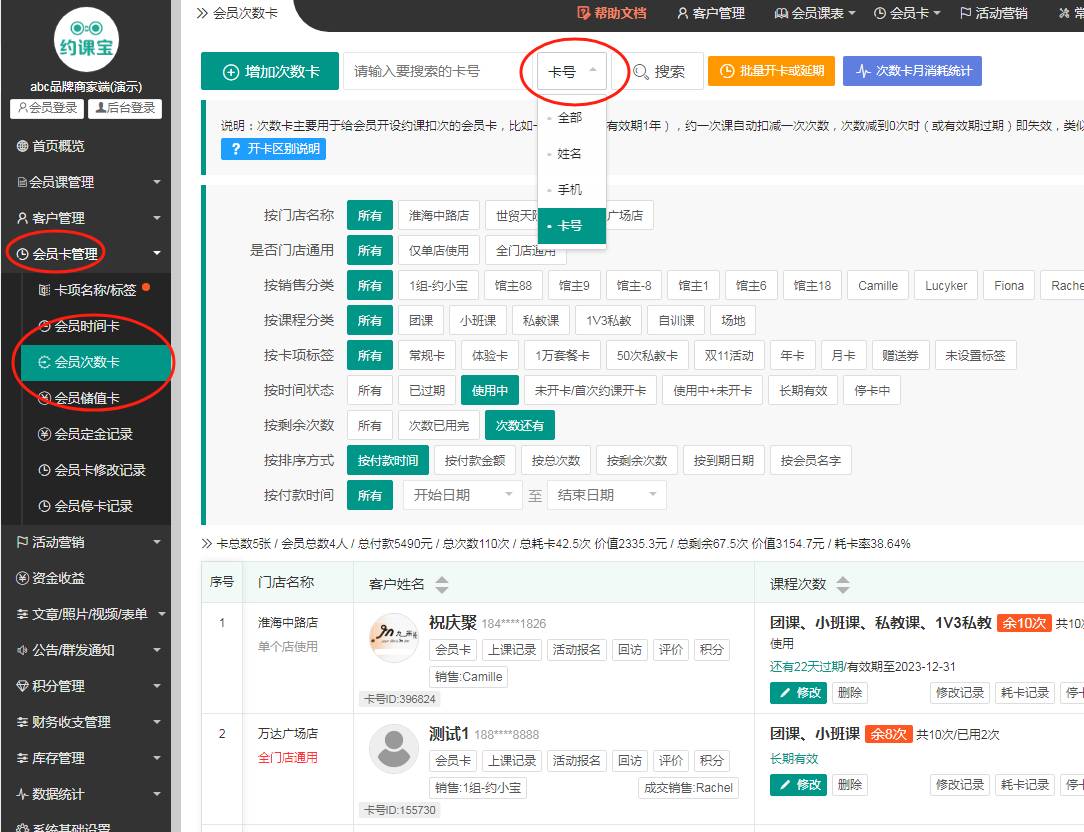Viewport: 1084px width, 832px height.
Task: Open the 活动营销 top menu
Action: (993, 13)
